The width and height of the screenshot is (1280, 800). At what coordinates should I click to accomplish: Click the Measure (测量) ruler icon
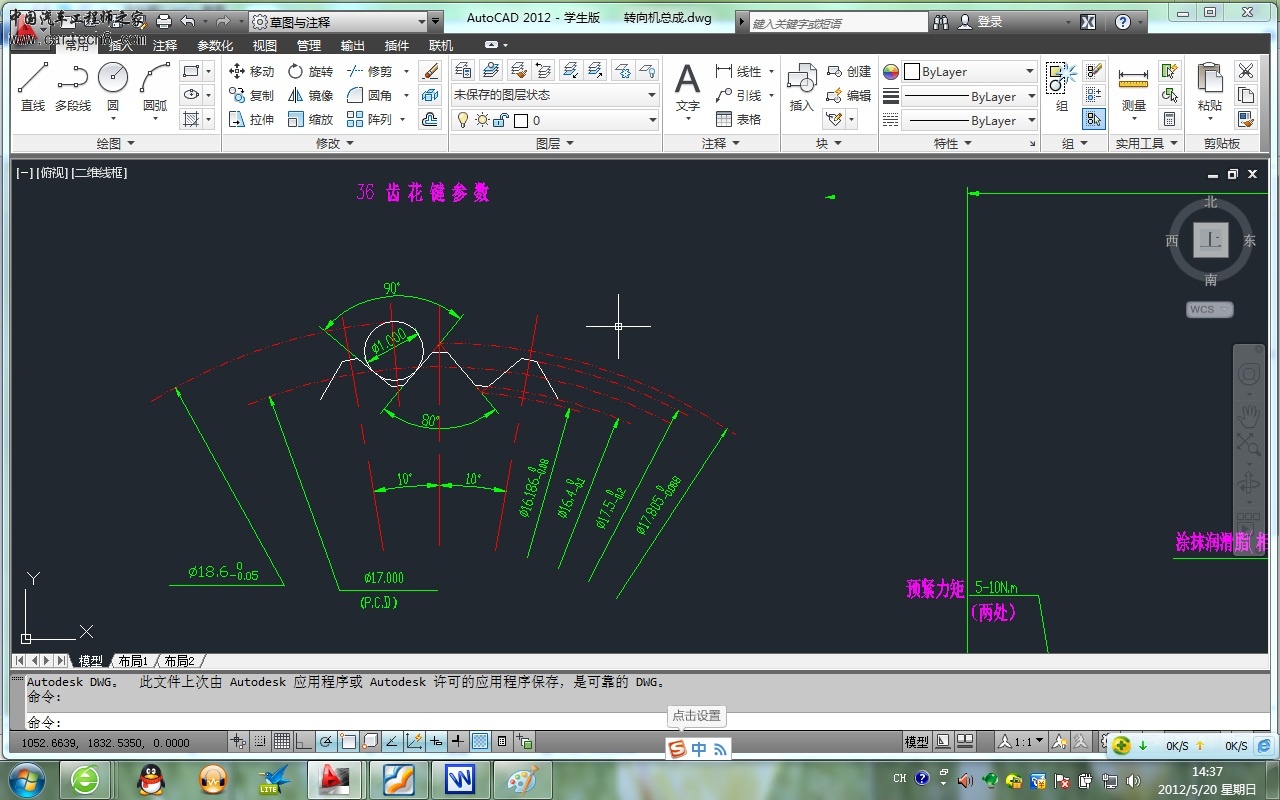coord(1133,88)
